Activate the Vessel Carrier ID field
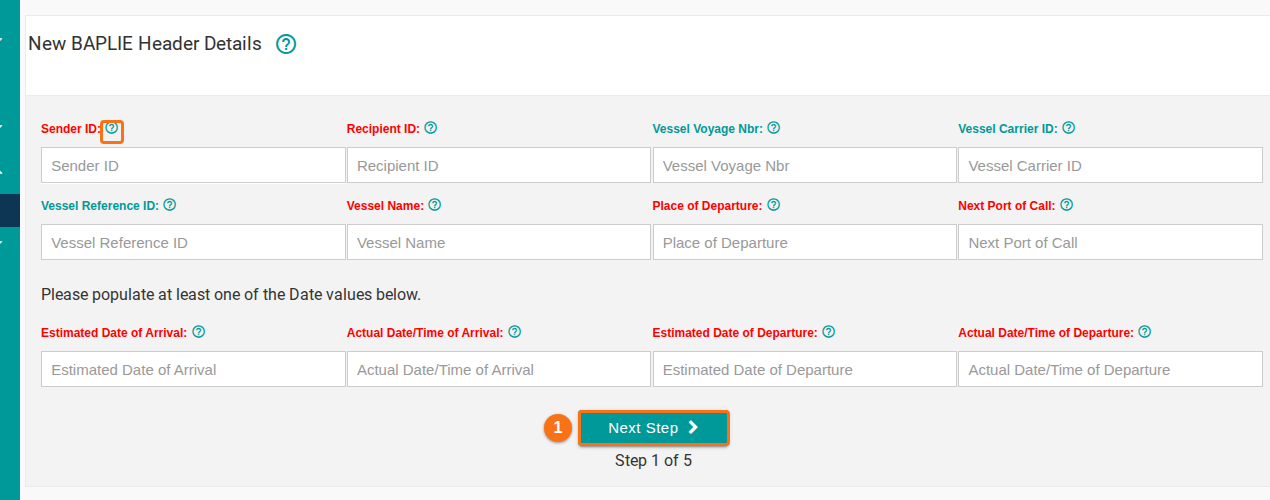 coord(1110,165)
